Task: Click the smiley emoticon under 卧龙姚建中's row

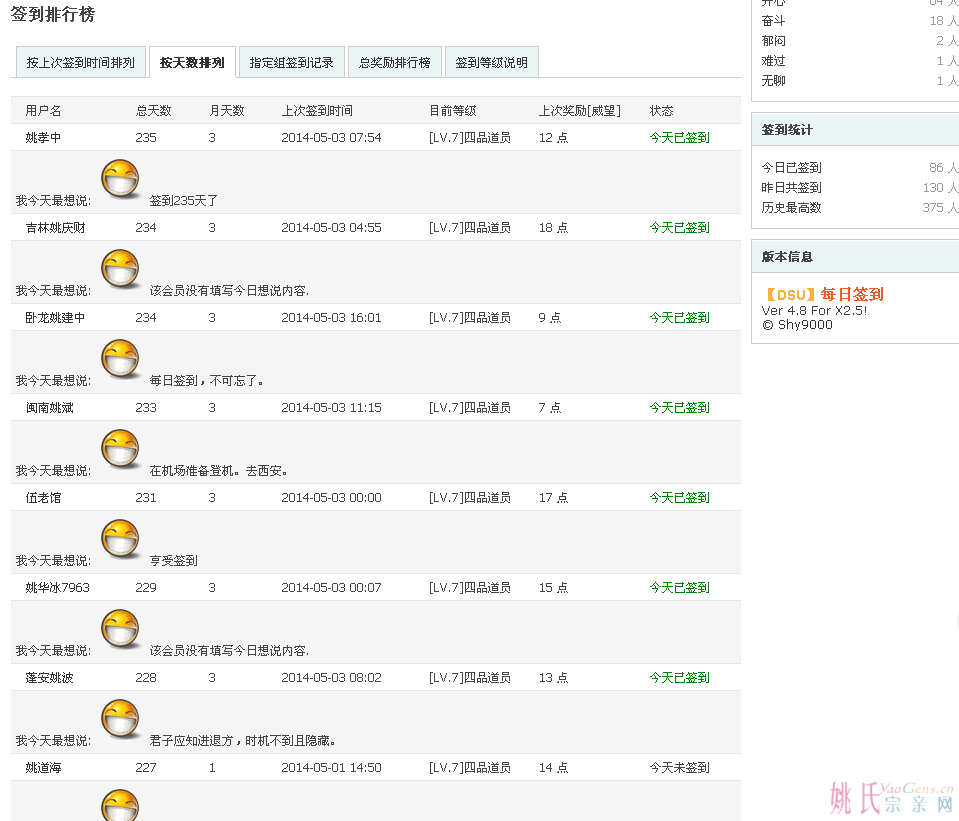Action: pyautogui.click(x=121, y=359)
